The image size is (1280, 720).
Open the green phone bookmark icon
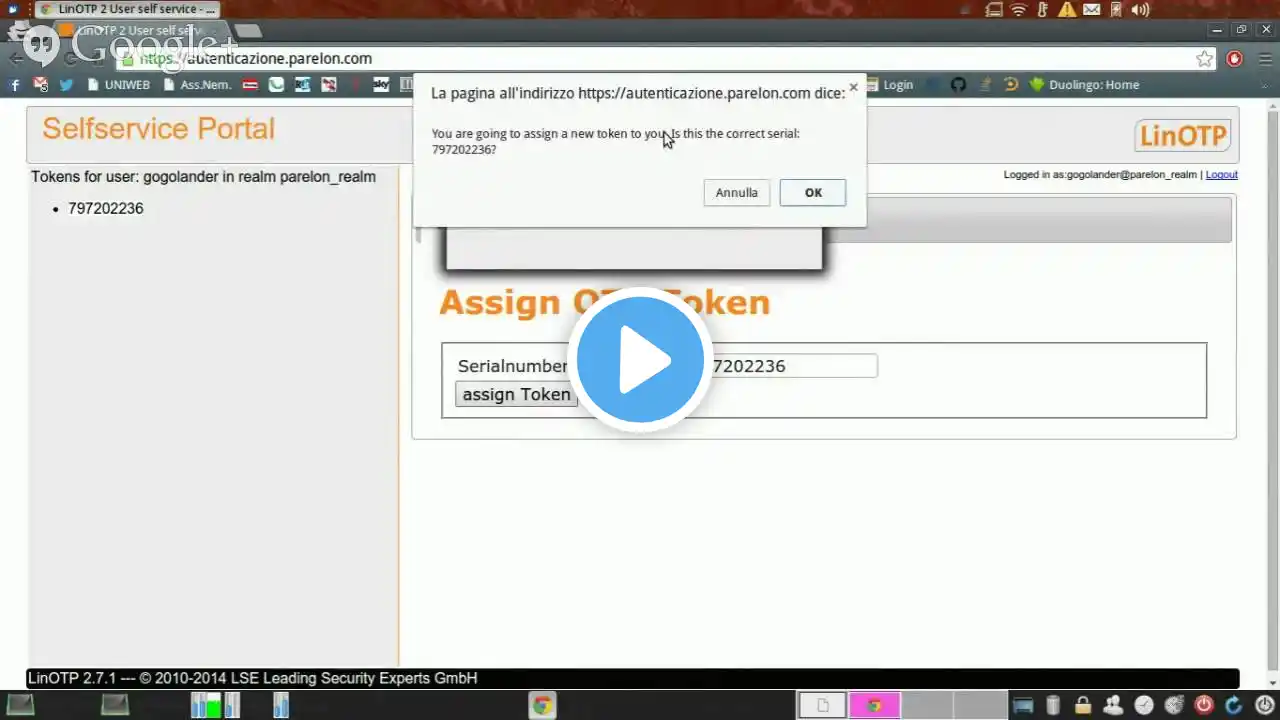[276, 85]
